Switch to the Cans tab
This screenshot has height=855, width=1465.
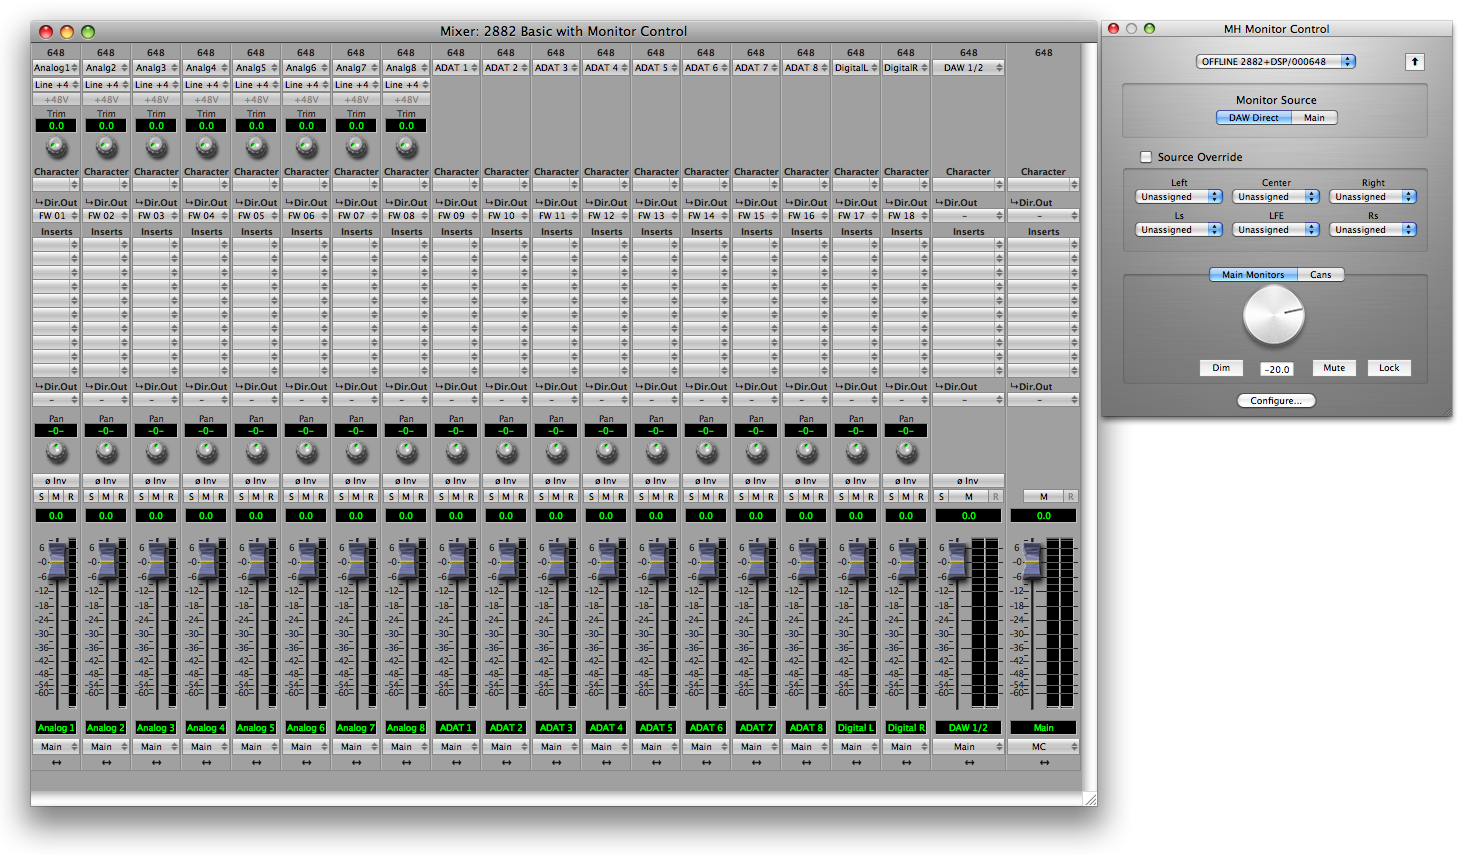tap(1321, 275)
